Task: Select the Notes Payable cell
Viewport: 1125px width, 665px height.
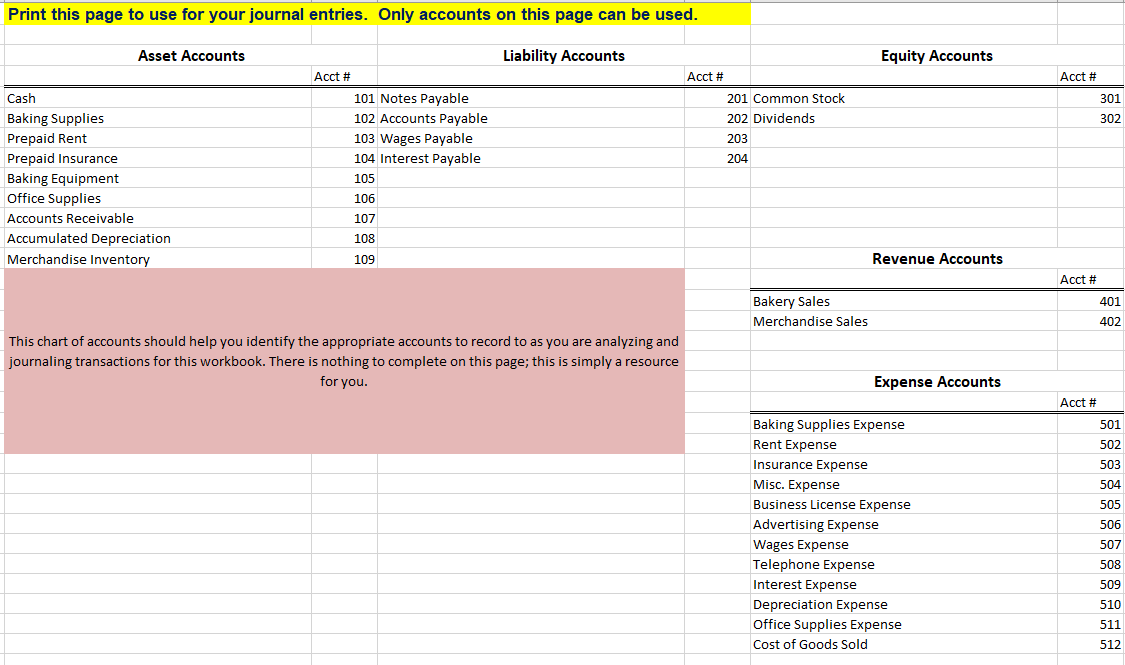Action: (531, 98)
